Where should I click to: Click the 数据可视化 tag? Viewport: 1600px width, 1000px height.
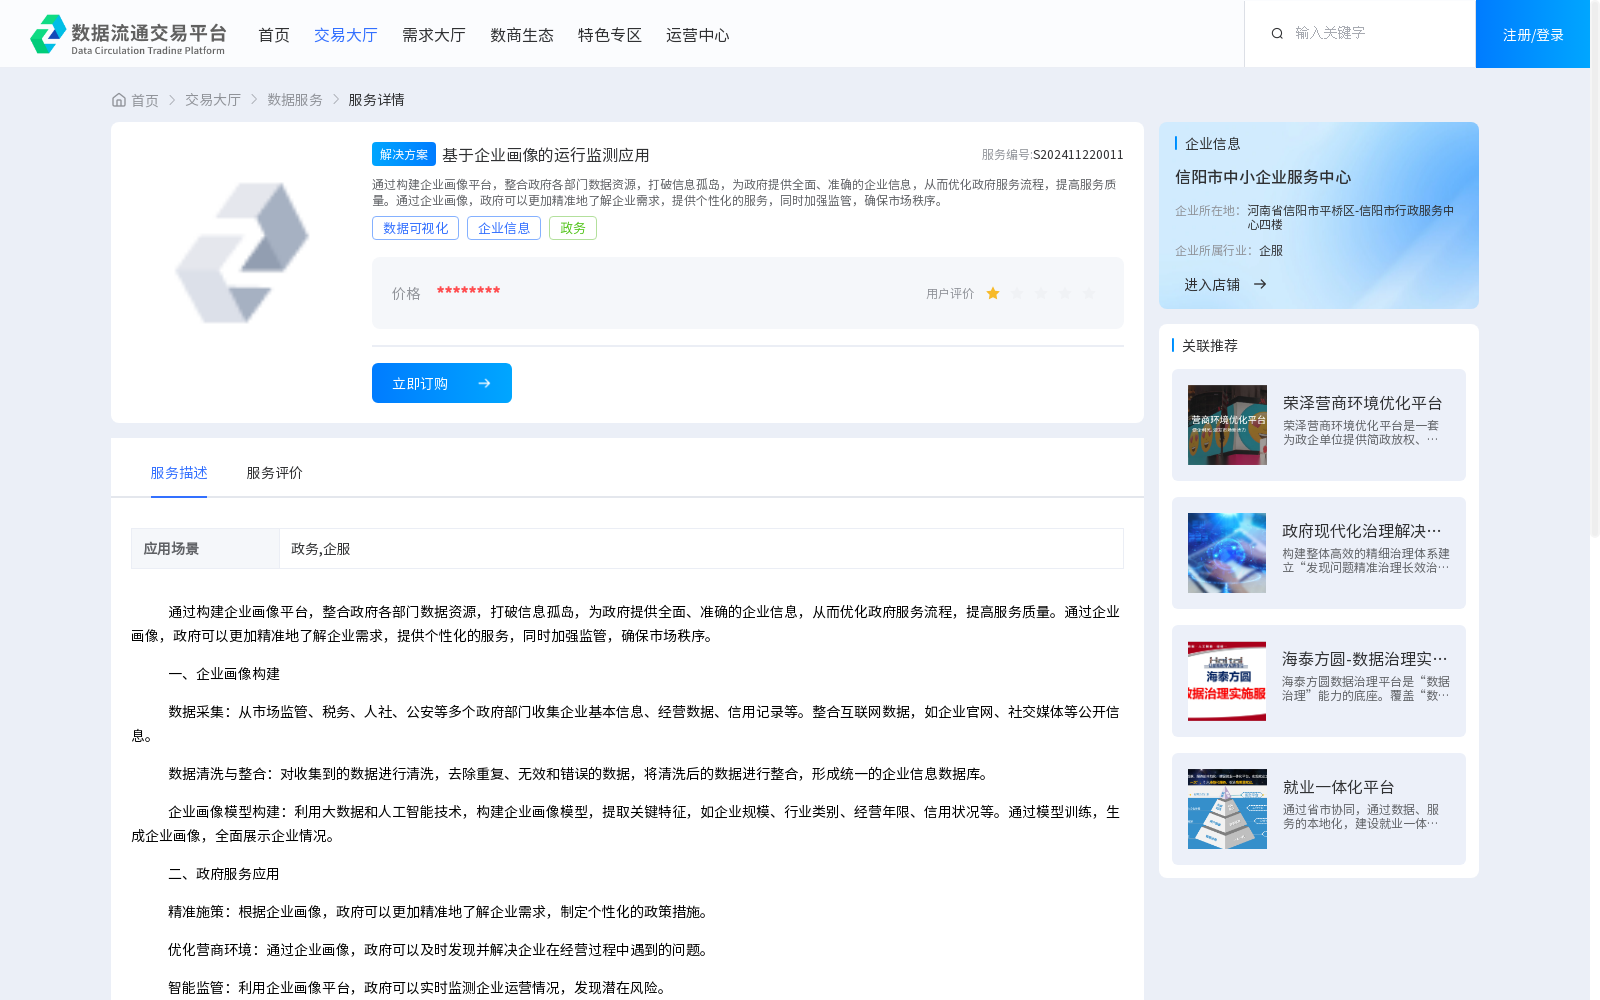(x=416, y=228)
